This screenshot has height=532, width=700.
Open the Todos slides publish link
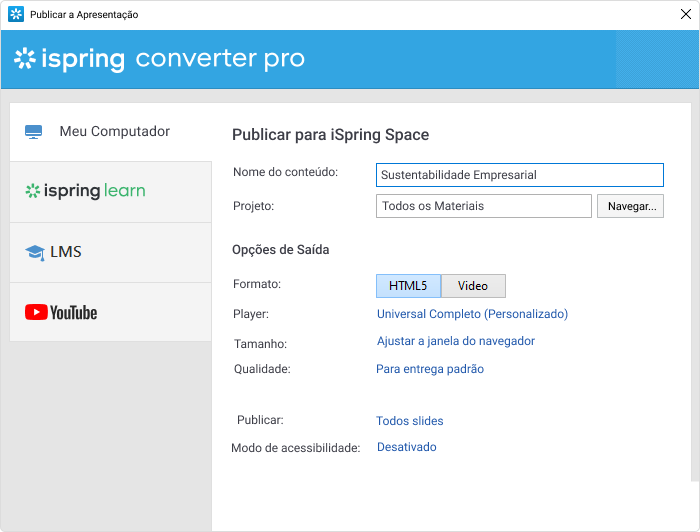pyautogui.click(x=410, y=420)
